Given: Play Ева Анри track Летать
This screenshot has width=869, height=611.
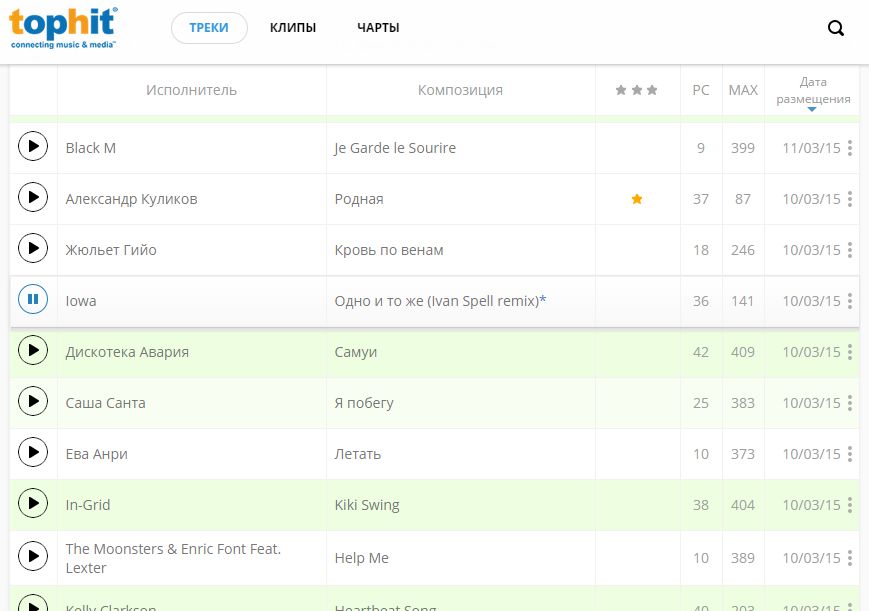Looking at the screenshot, I should point(33,453).
